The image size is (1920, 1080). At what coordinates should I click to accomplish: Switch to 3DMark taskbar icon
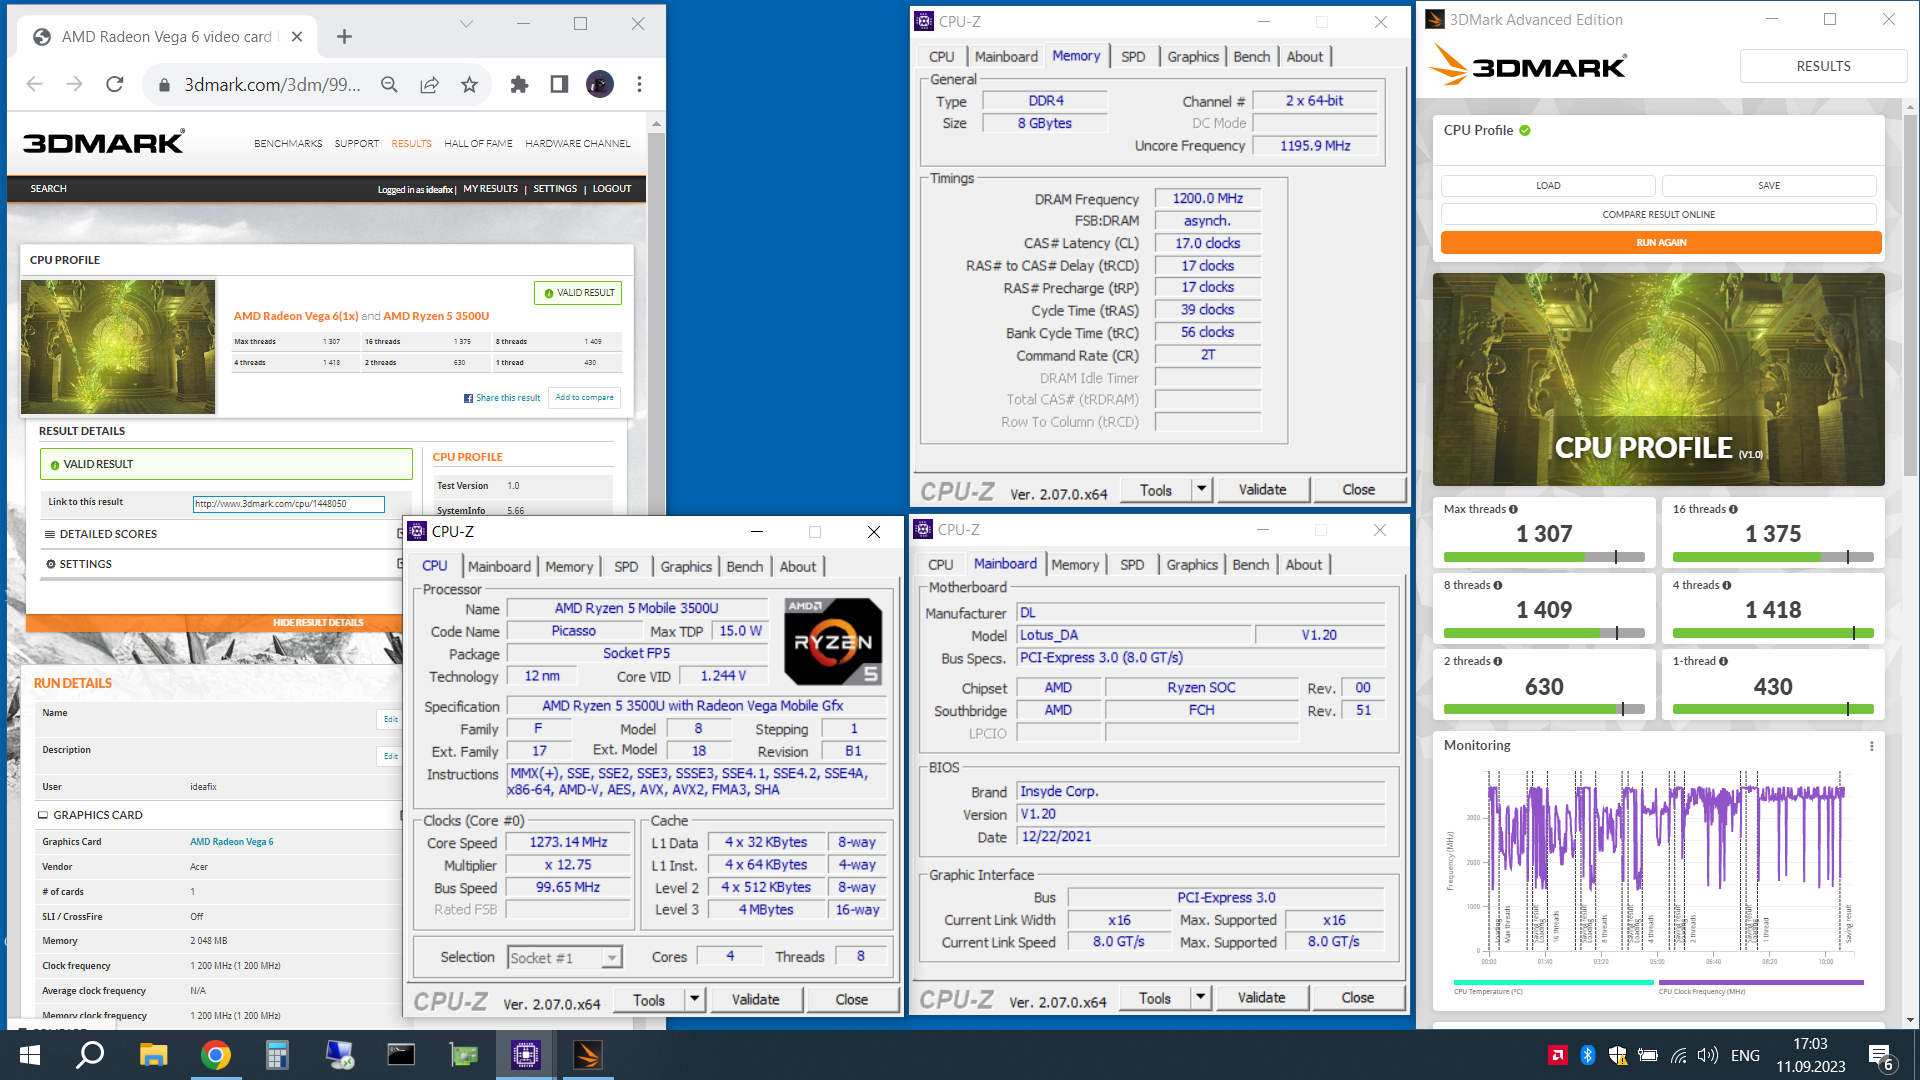(587, 1055)
